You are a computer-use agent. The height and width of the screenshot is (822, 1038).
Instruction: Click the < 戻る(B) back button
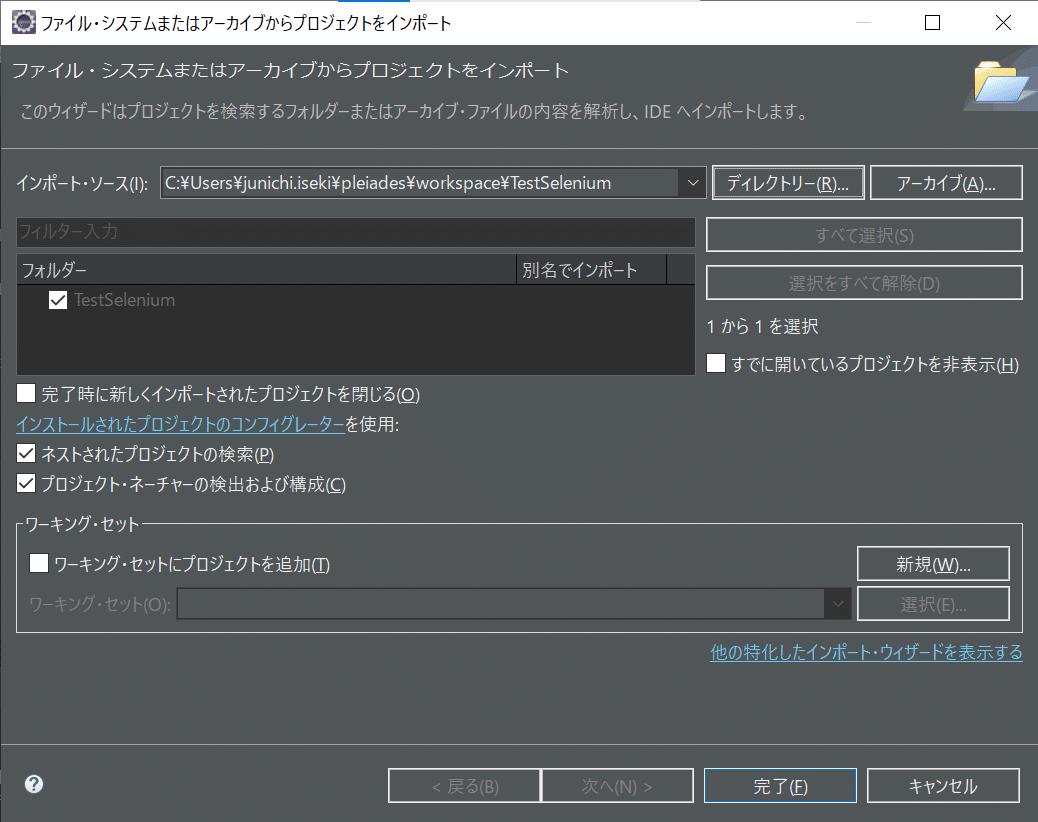pyautogui.click(x=464, y=786)
